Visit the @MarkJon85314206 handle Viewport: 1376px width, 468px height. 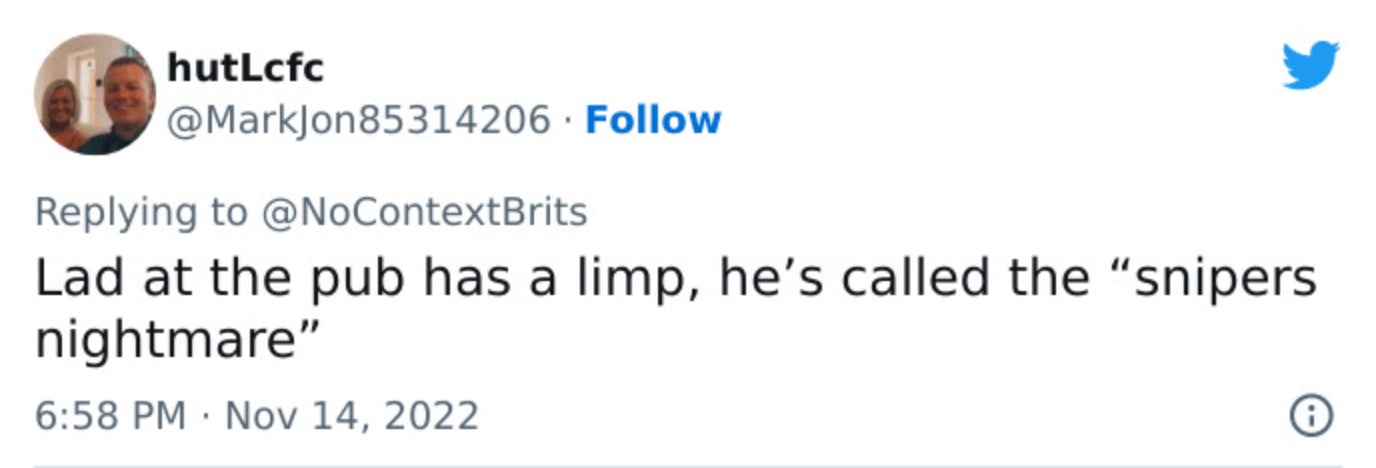362,120
